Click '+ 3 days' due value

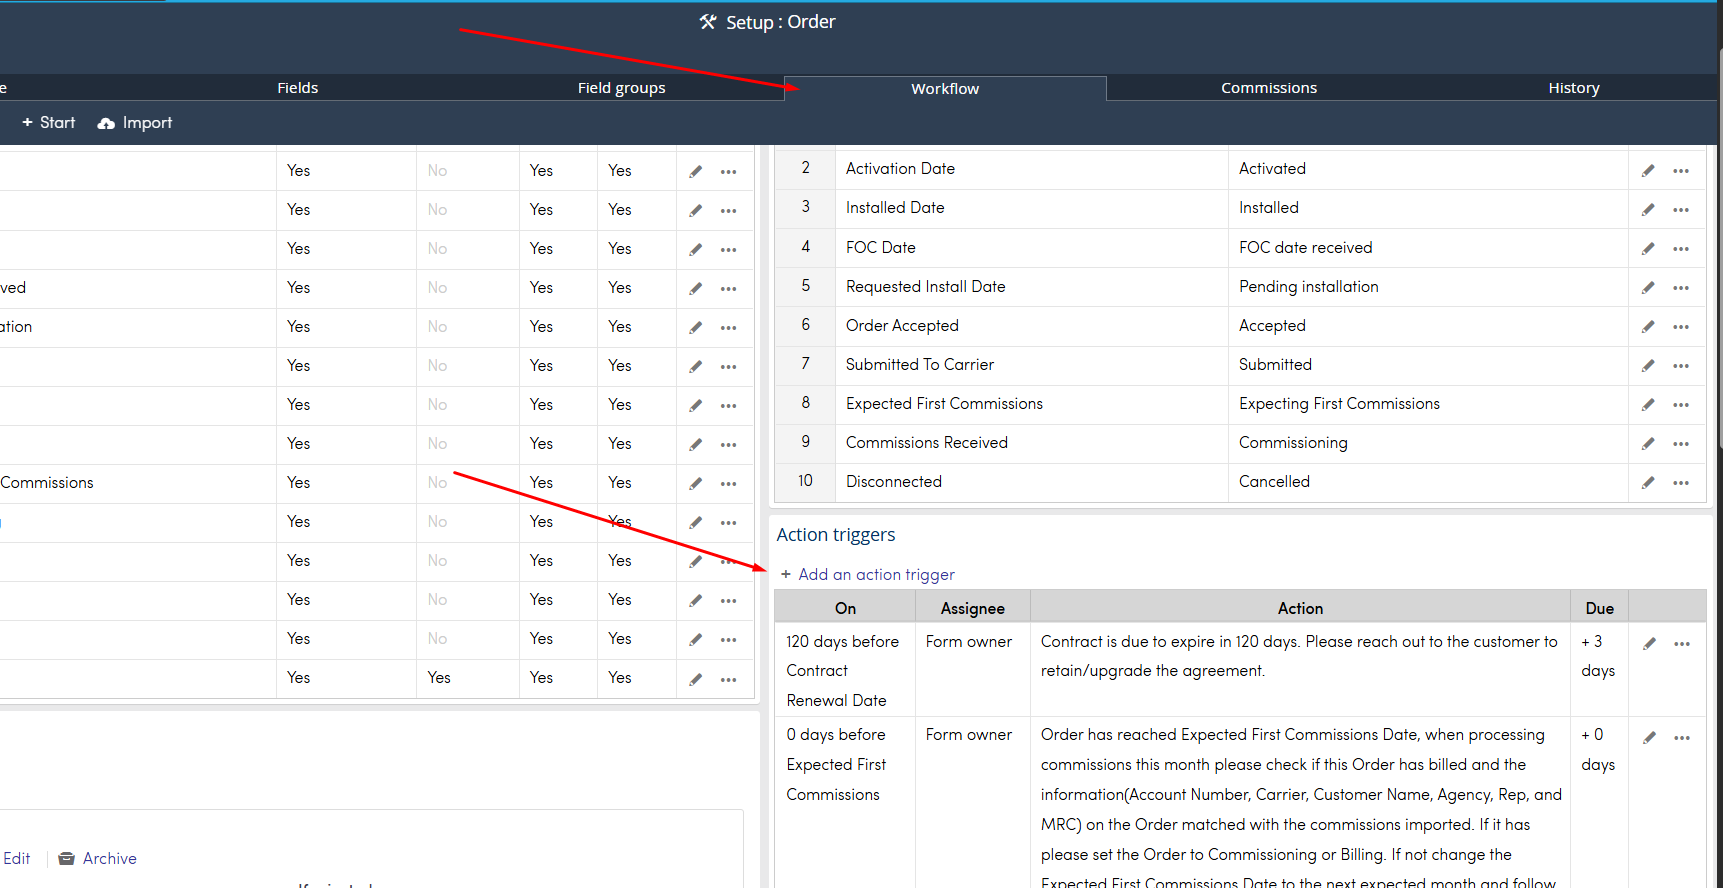pyautogui.click(x=1598, y=656)
